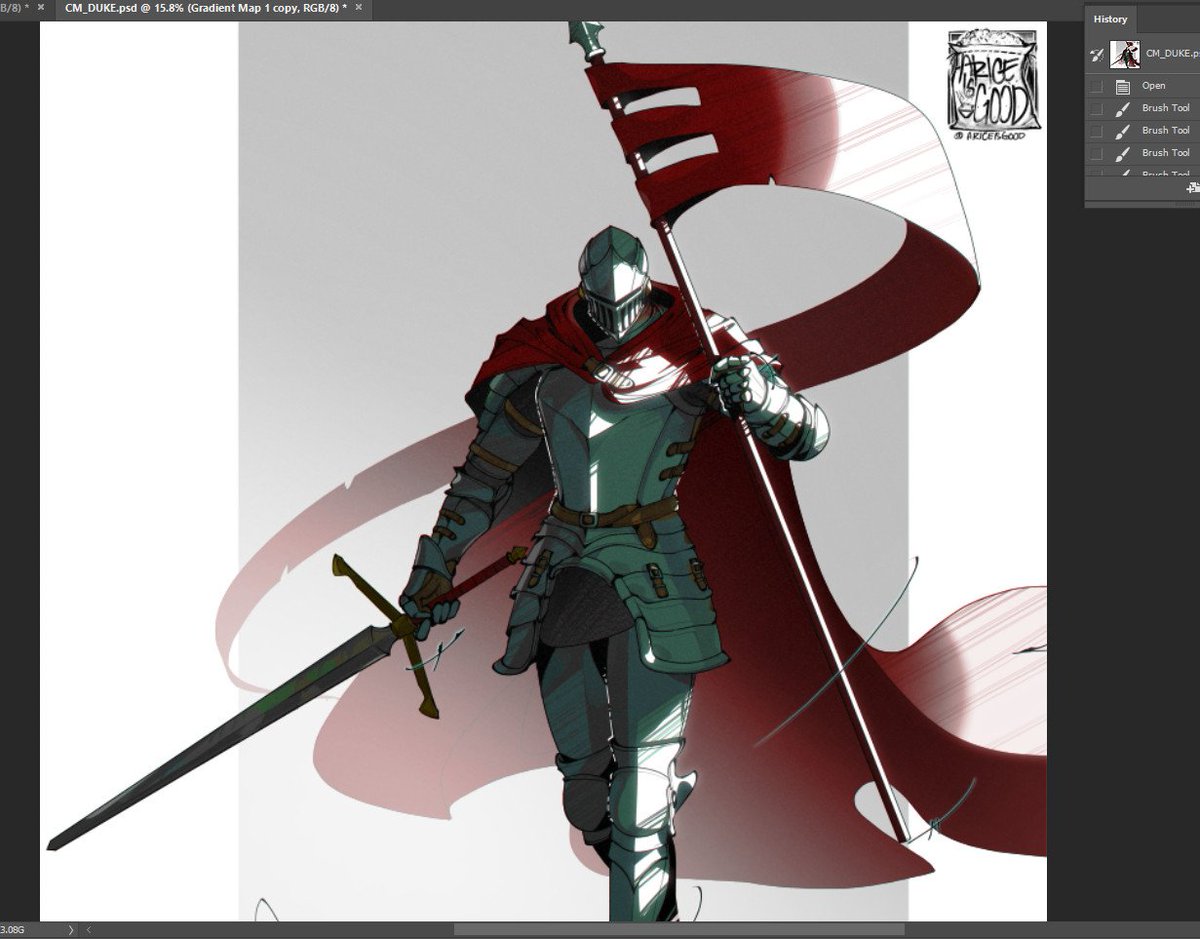Create new document from current history state

1193,188
